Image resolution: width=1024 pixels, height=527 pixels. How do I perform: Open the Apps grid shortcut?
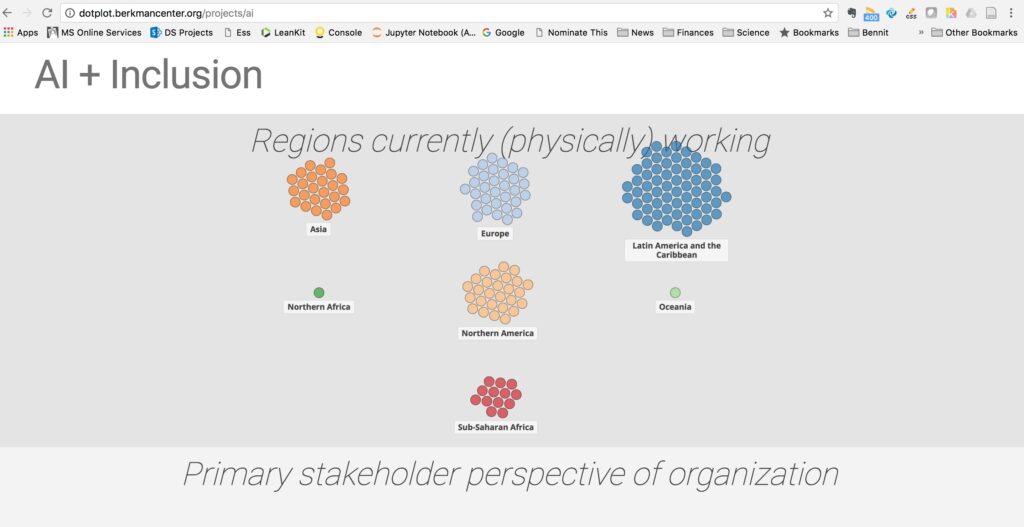coord(21,32)
